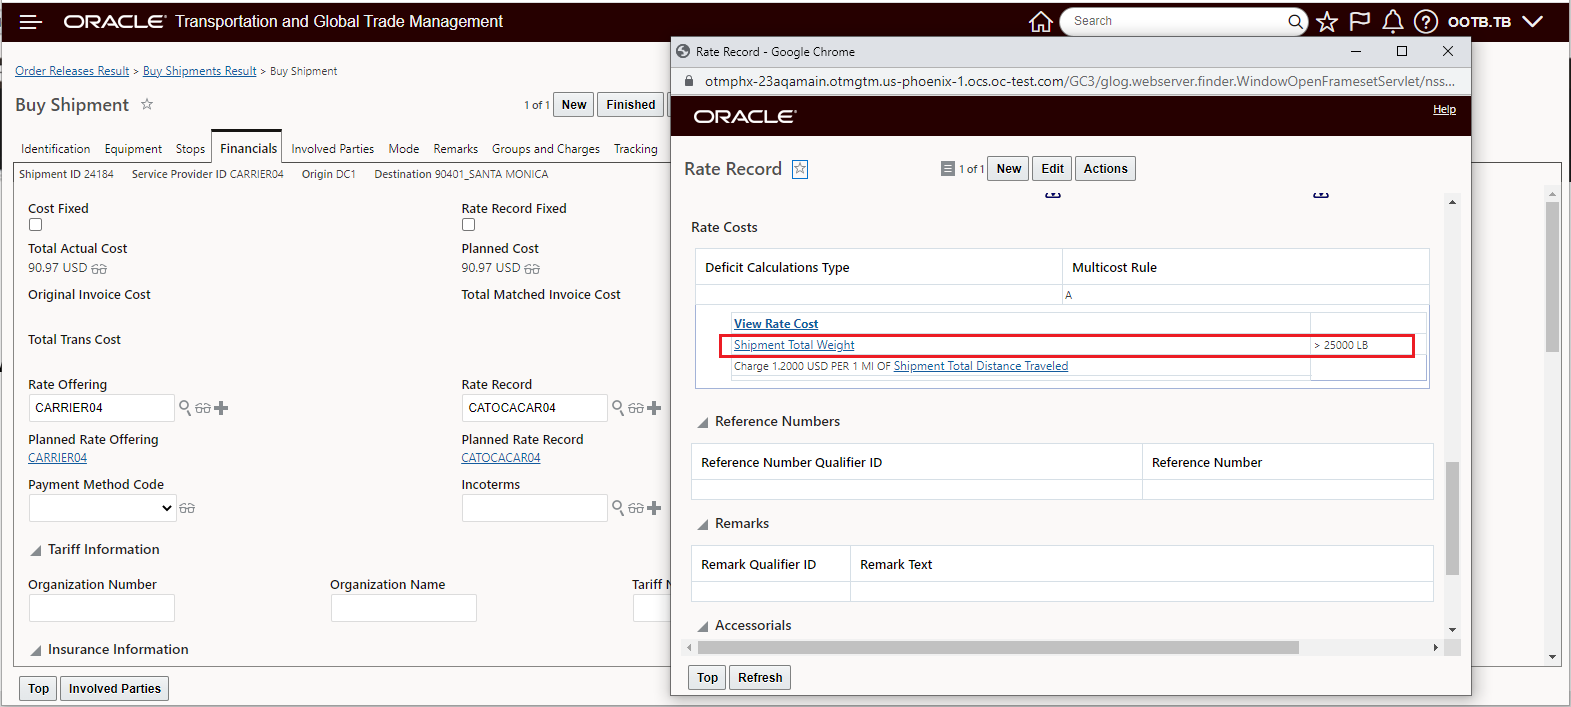Open Planned Rate Offering CARRIER04 link

(57, 458)
